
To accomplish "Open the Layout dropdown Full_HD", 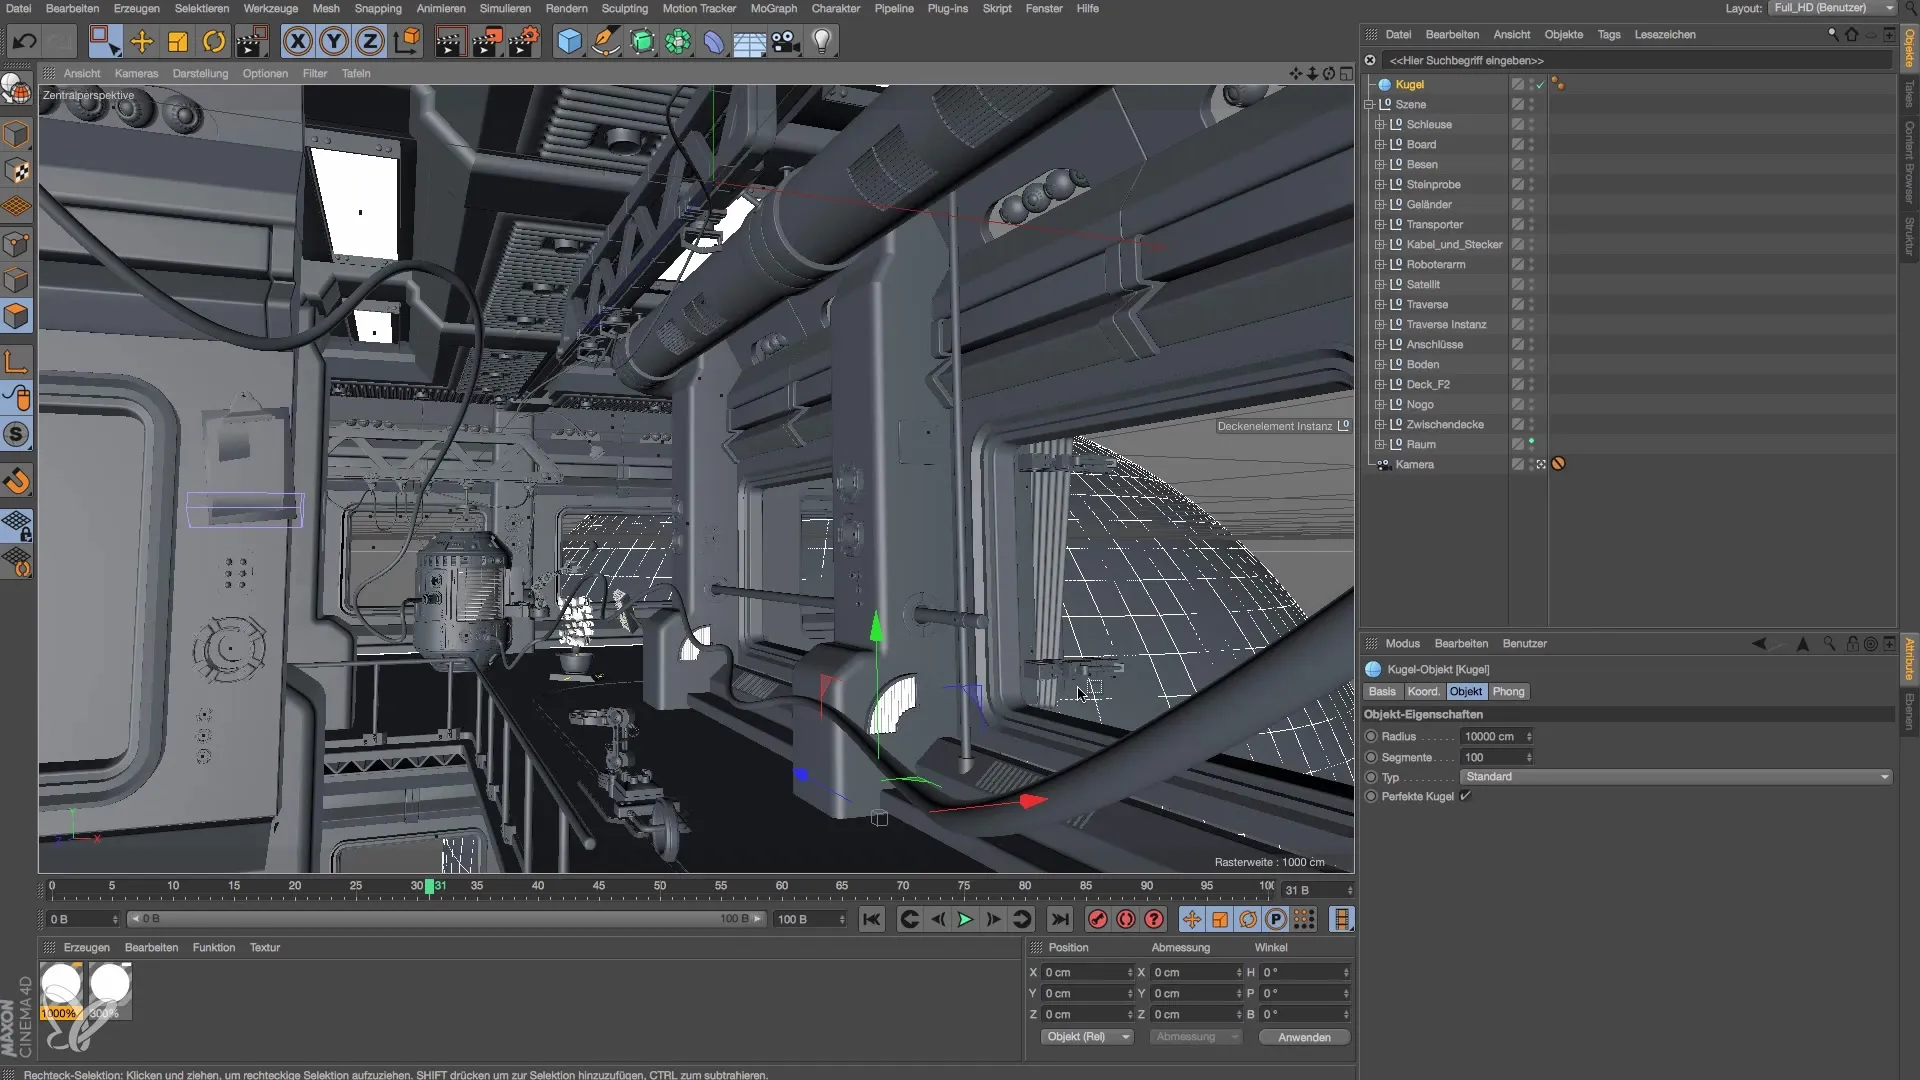I will [x=1831, y=8].
